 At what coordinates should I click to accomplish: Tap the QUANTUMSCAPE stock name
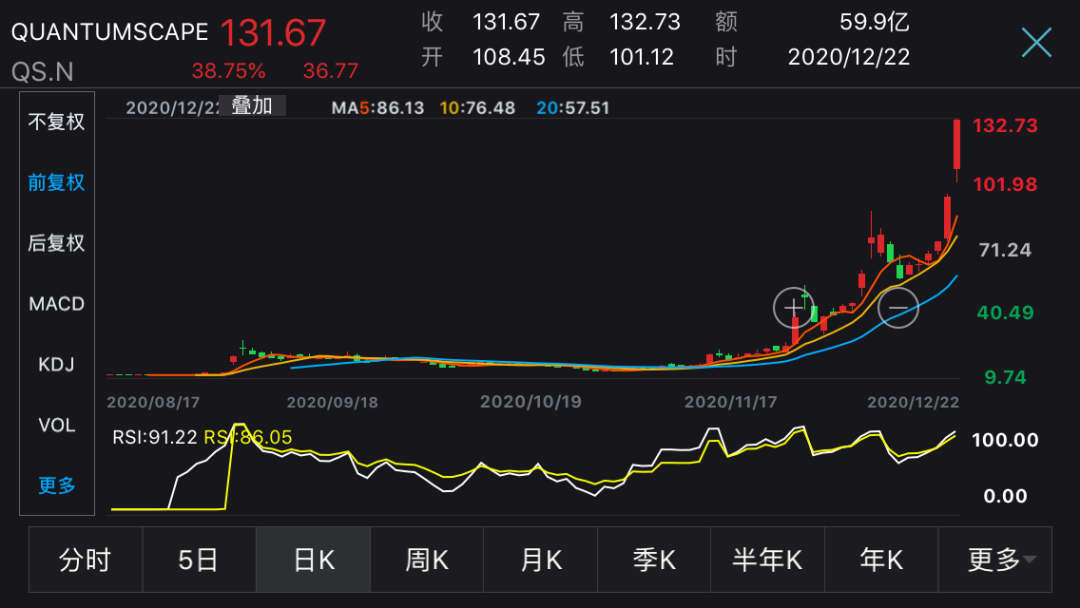(110, 32)
